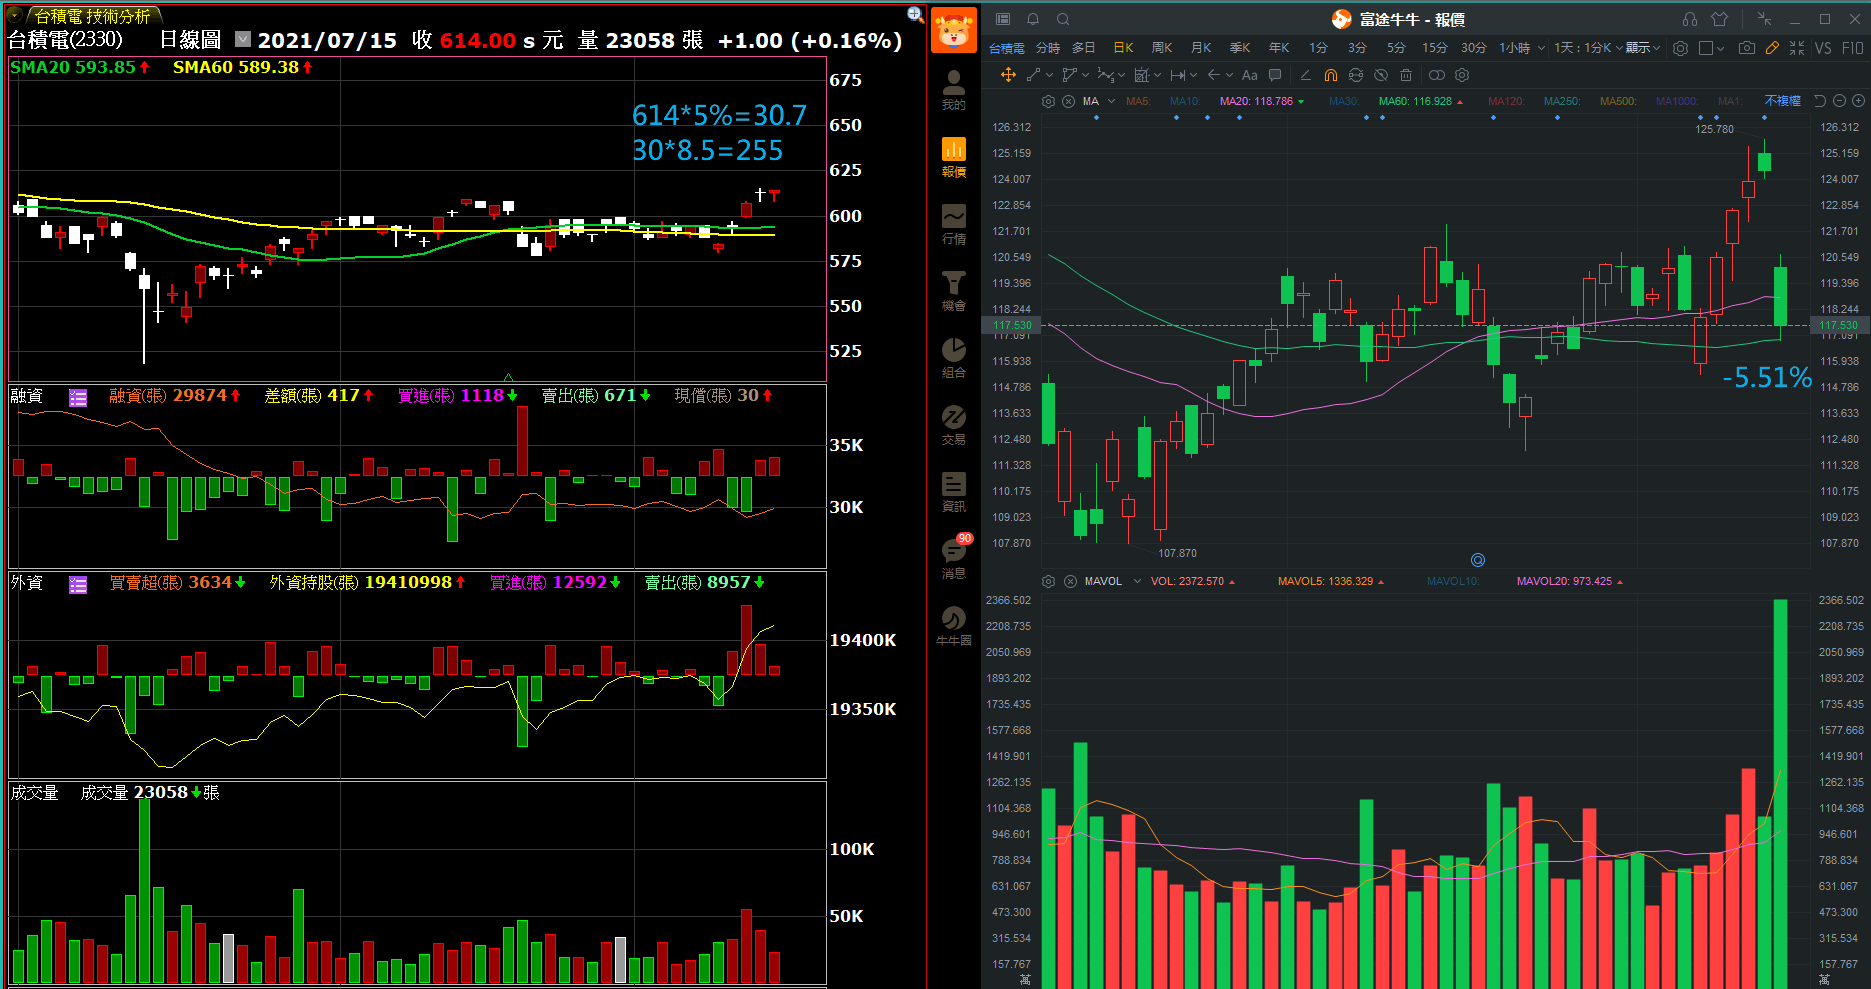The width and height of the screenshot is (1871, 989).
Task: Toggle MA10 line visibility
Action: pos(1185,101)
